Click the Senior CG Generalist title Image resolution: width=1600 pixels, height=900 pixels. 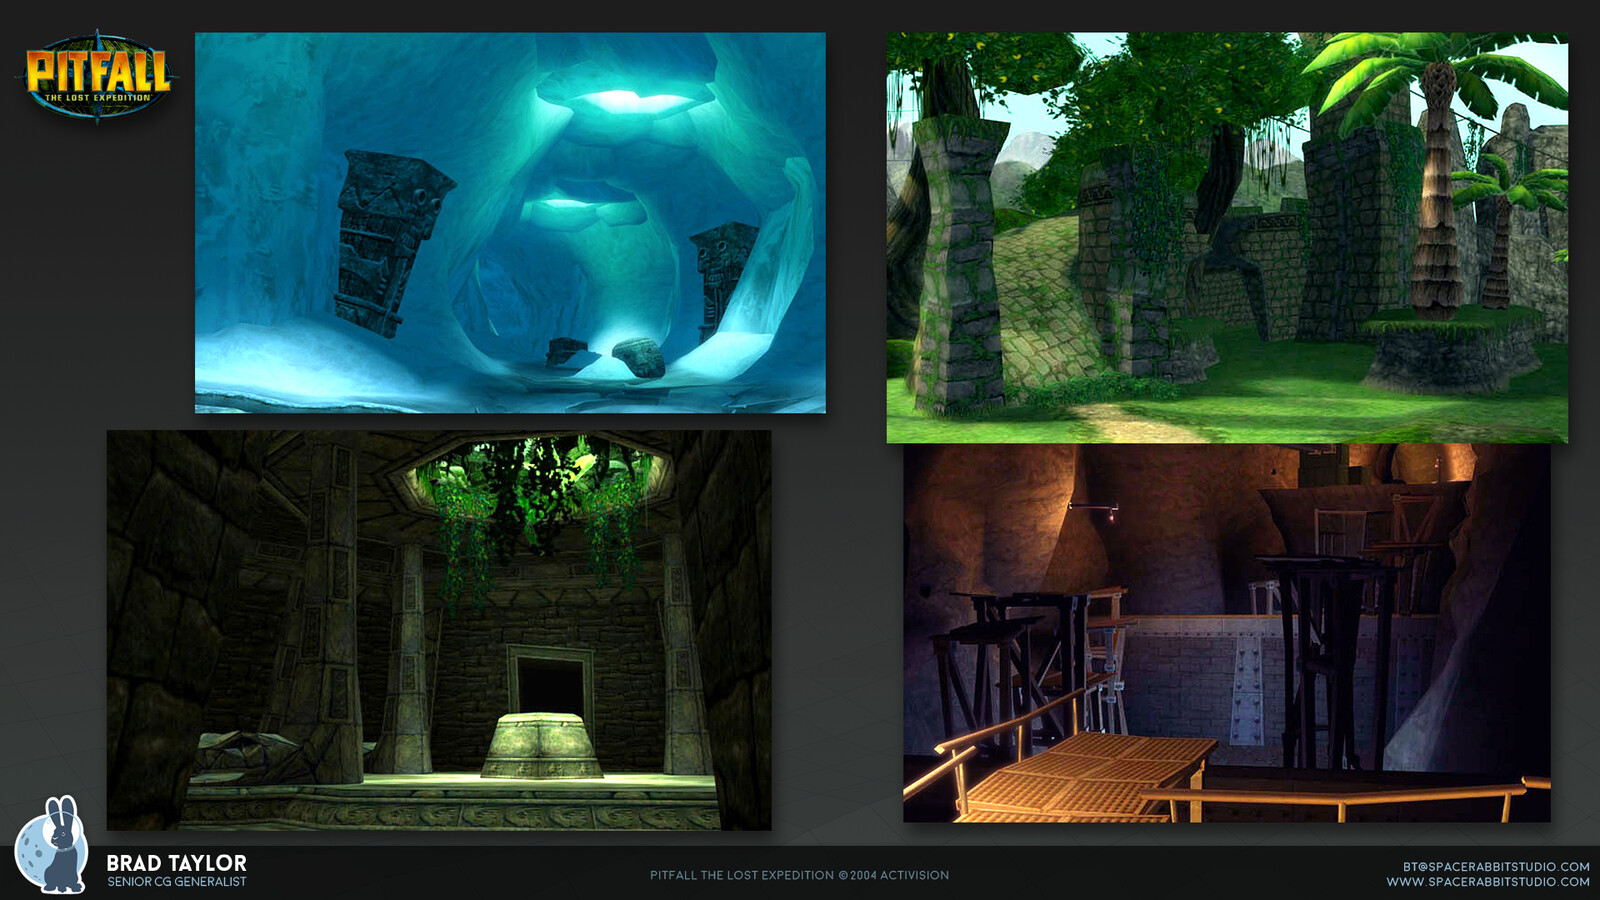pos(177,882)
